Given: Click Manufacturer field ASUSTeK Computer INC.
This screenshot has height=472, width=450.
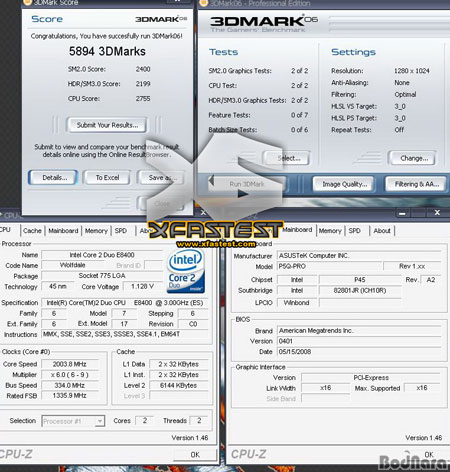Looking at the screenshot, I should pyautogui.click(x=359, y=256).
